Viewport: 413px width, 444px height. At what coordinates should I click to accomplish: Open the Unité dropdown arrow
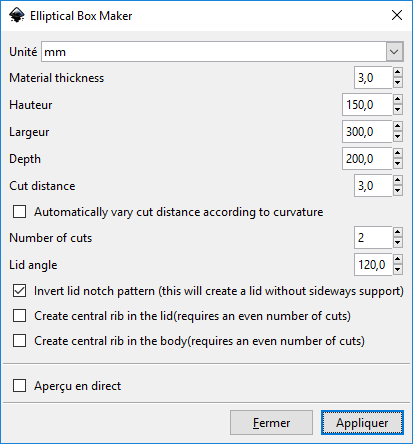click(394, 52)
